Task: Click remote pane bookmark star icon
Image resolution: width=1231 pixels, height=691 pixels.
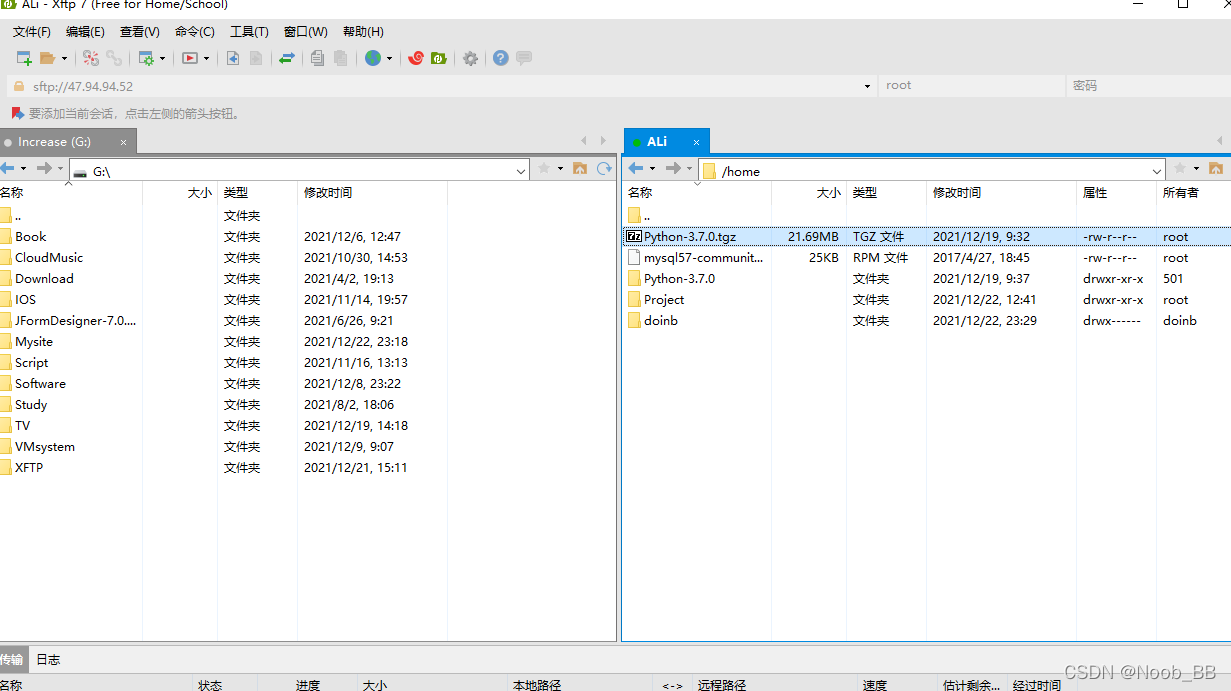Action: (1180, 169)
